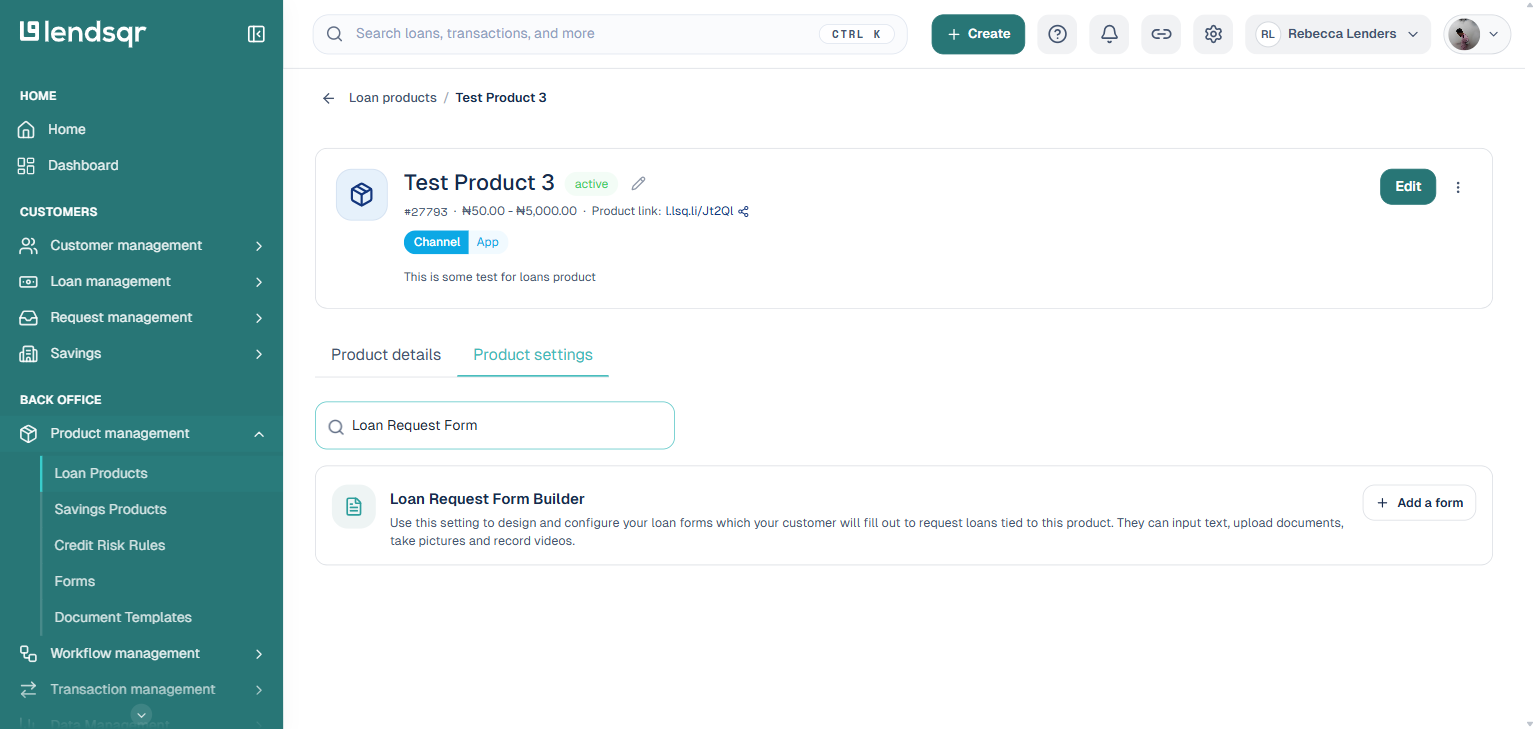Screen dimensions: 1535x730
Task: Click the Home house icon in the sidebar
Action: click(27, 130)
